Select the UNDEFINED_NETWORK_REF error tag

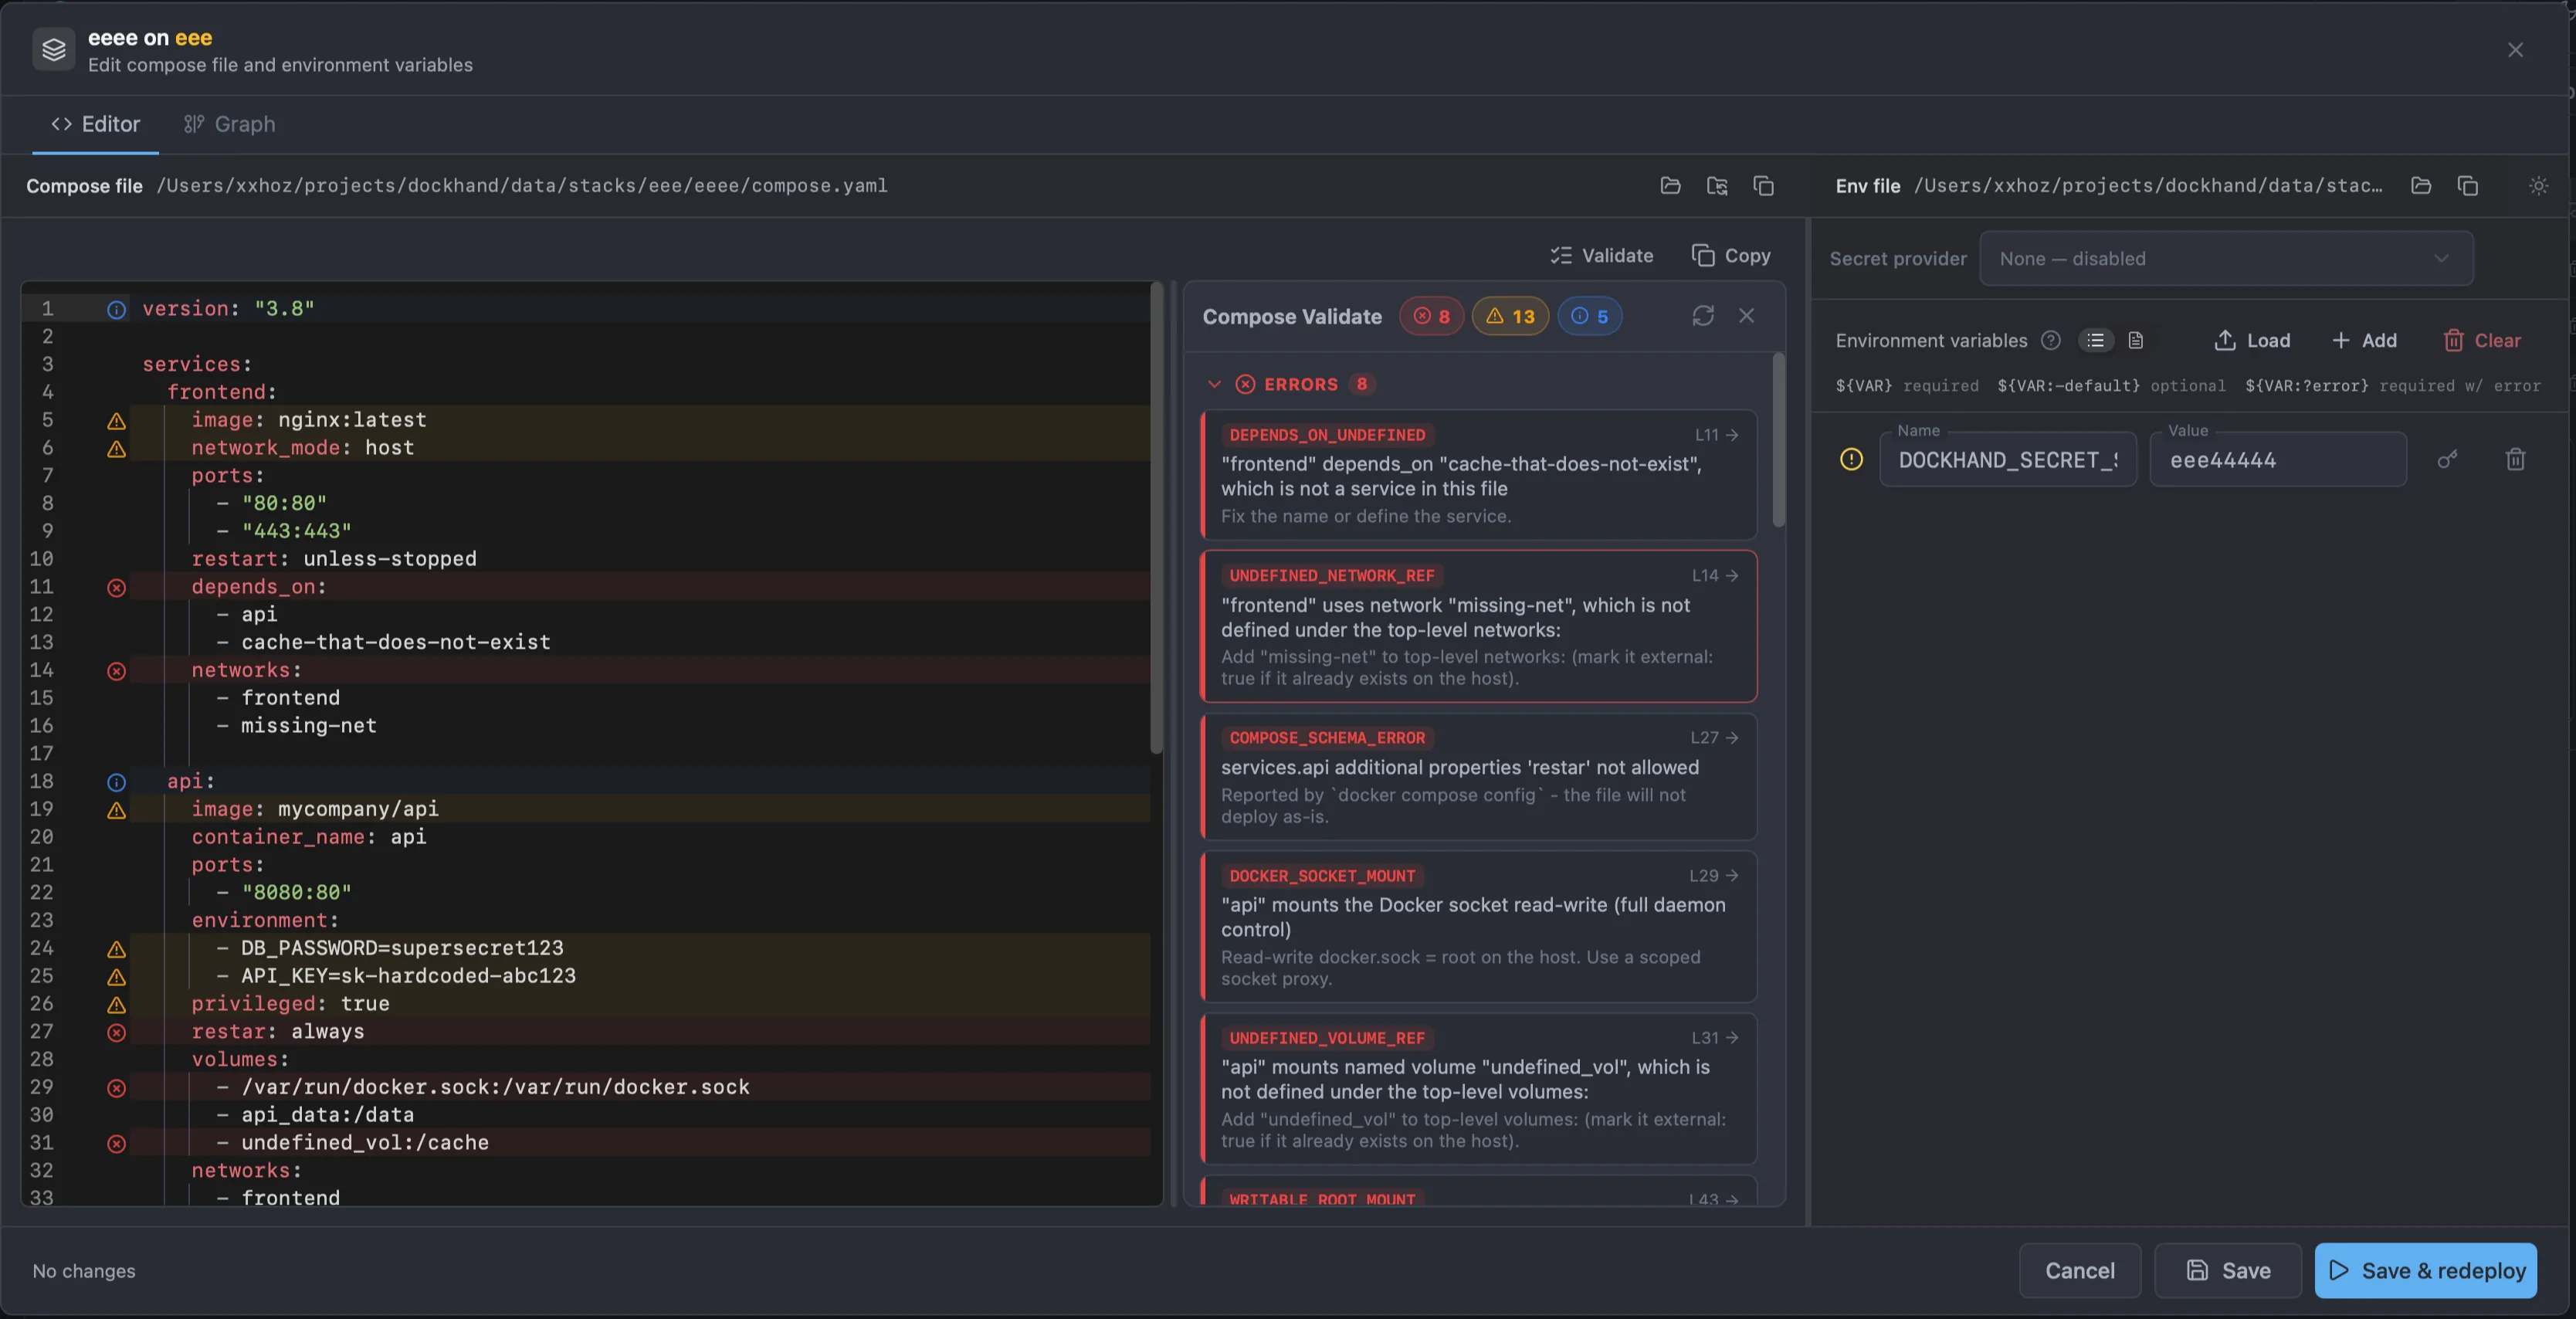pyautogui.click(x=1332, y=576)
